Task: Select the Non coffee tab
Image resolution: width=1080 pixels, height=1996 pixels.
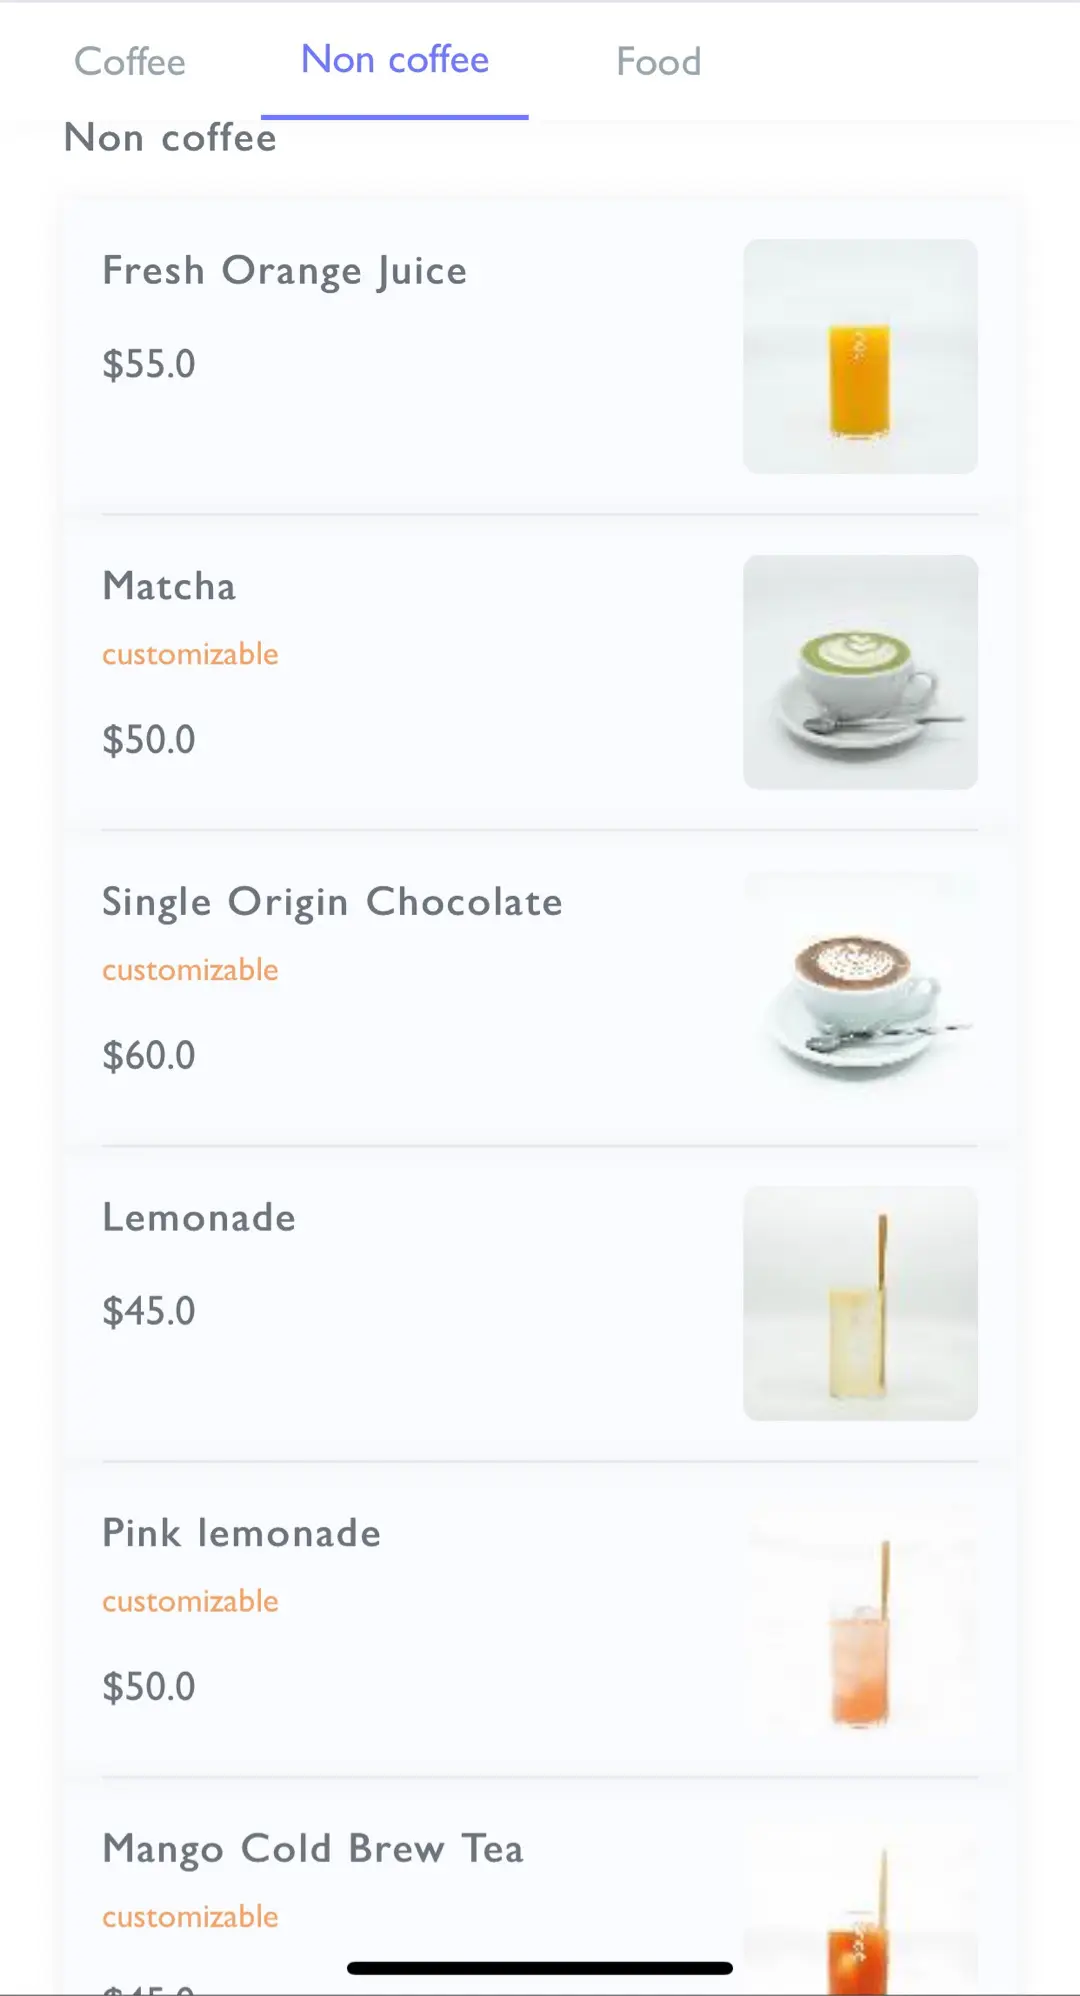Action: [395, 60]
